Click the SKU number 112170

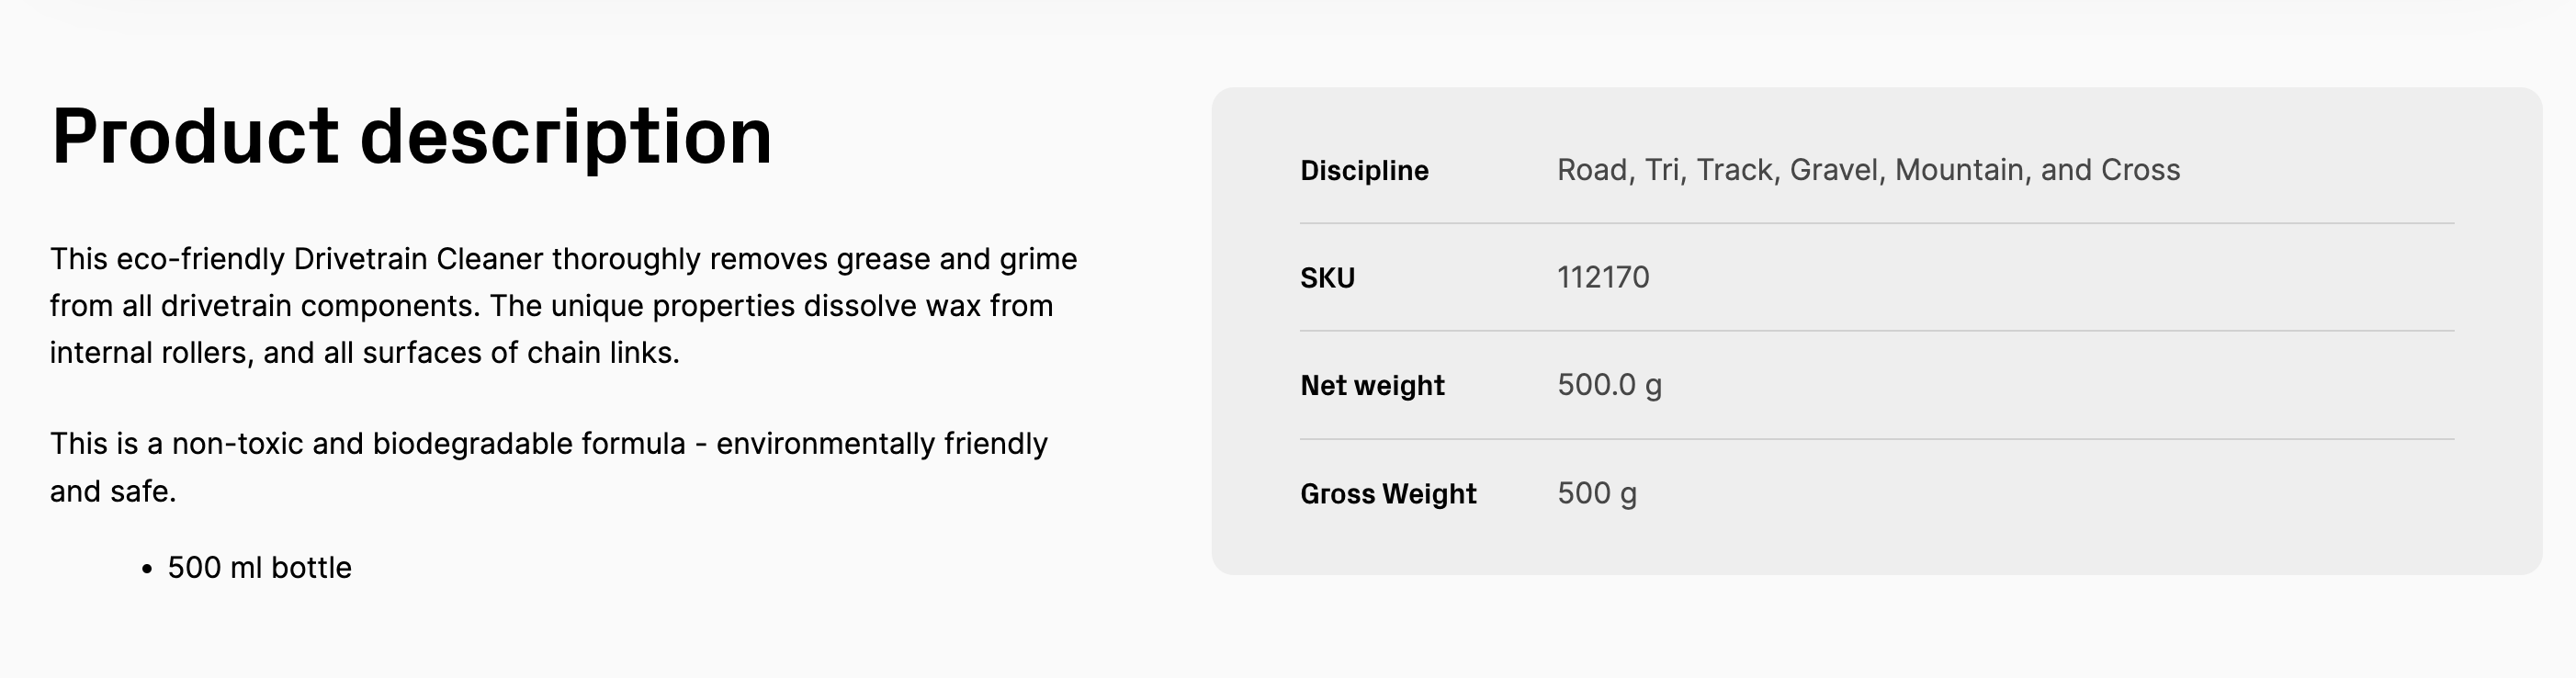(1603, 277)
